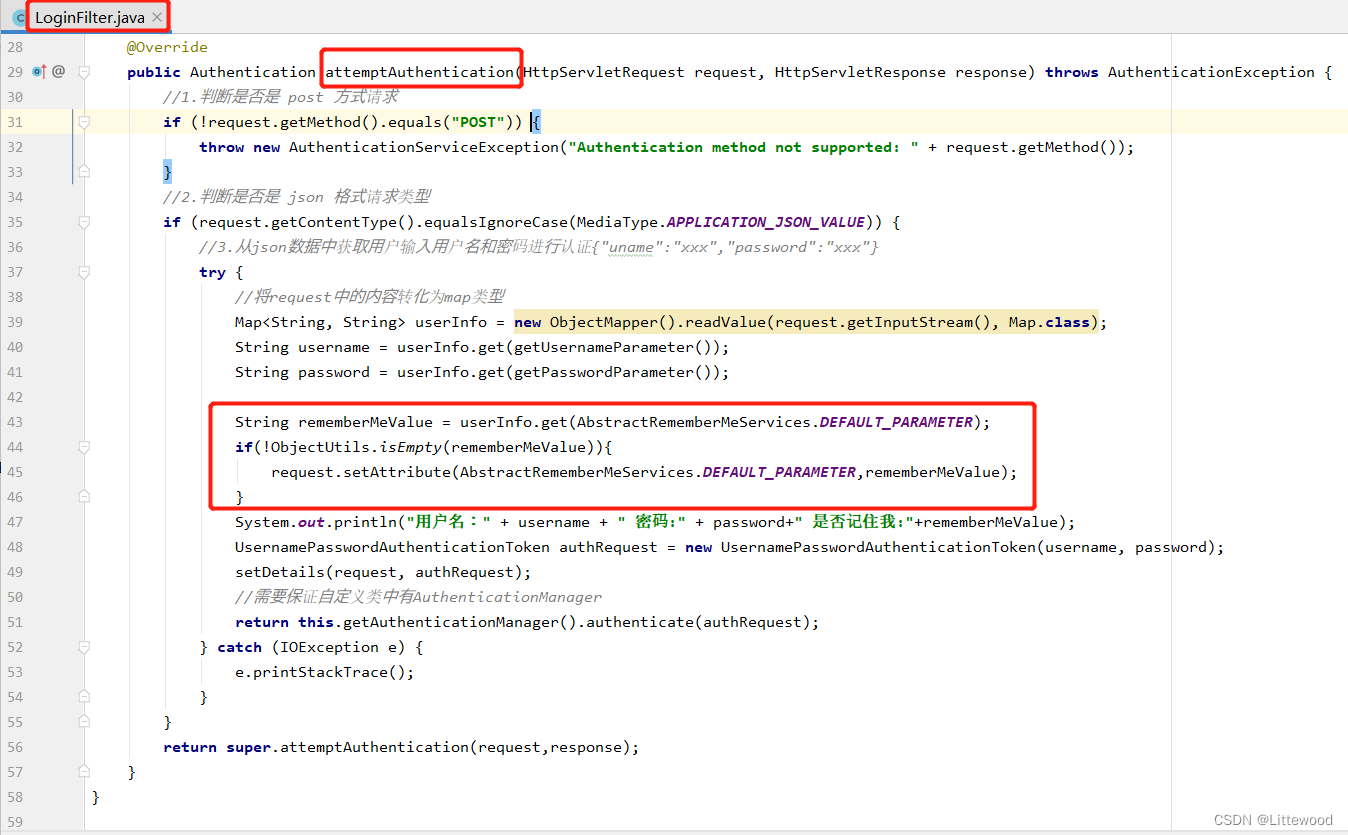The height and width of the screenshot is (835, 1348).
Task: Click authRequest variable declaration on line 48
Action: [x=608, y=547]
